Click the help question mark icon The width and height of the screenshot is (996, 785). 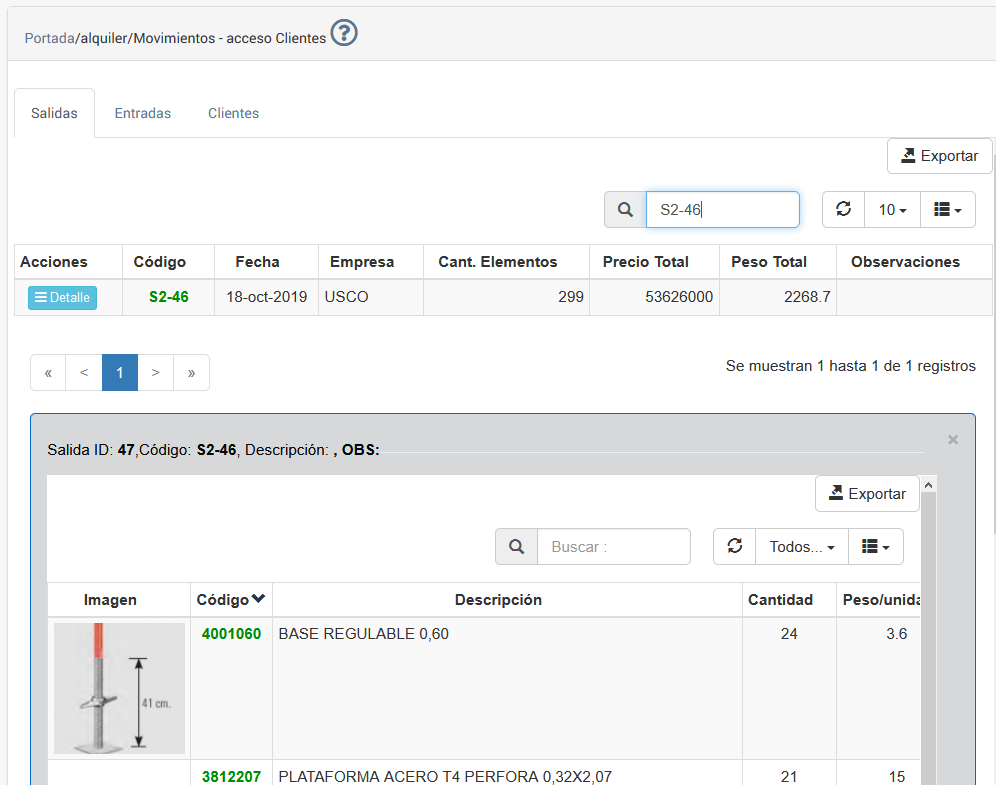(344, 34)
